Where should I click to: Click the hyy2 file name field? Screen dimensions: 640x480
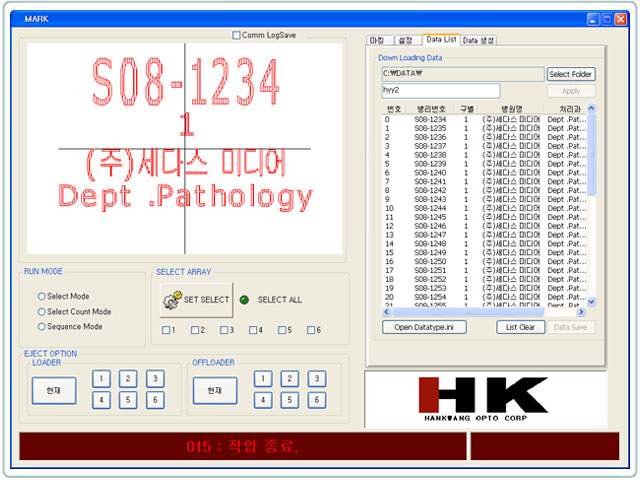click(x=441, y=91)
